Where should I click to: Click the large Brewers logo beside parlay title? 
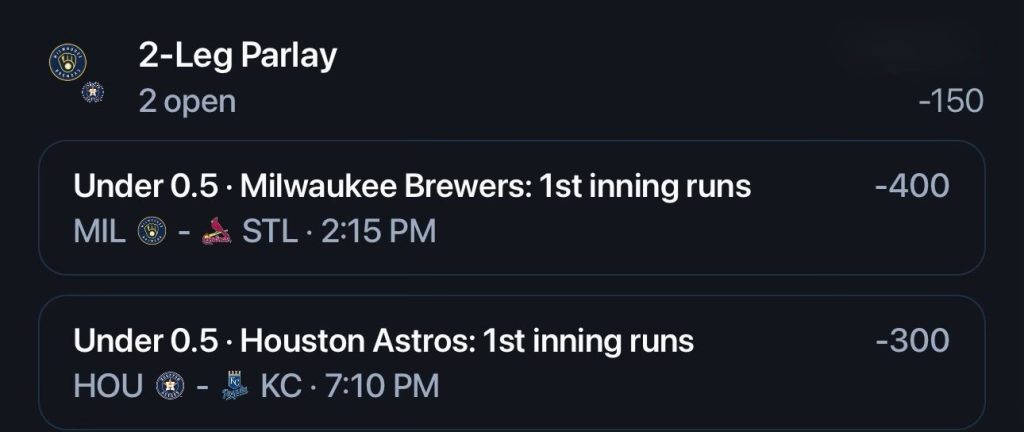(68, 62)
